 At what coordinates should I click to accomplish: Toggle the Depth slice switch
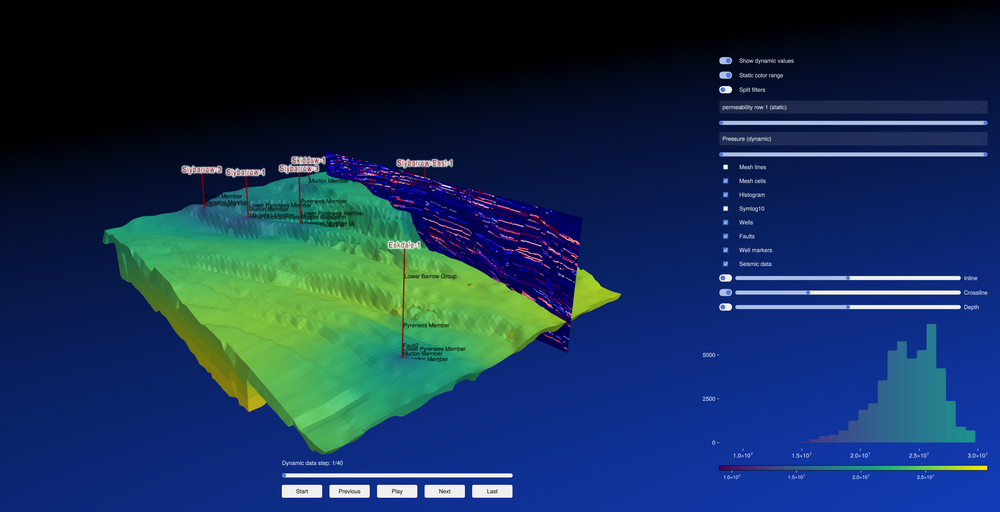(725, 307)
